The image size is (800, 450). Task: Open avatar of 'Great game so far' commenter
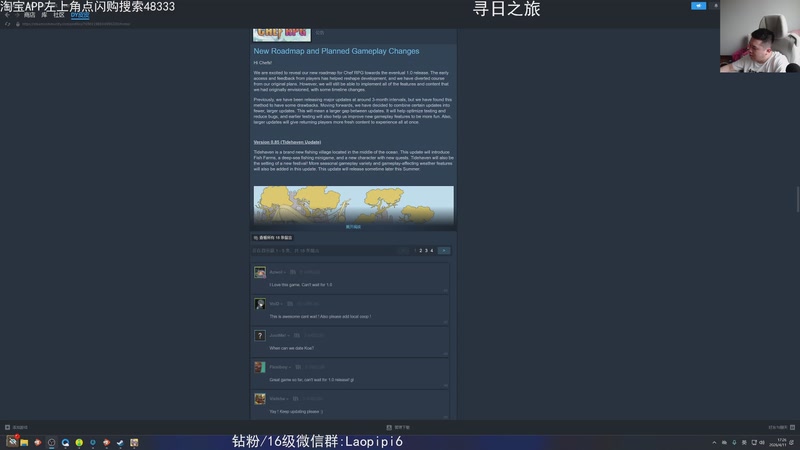(260, 367)
